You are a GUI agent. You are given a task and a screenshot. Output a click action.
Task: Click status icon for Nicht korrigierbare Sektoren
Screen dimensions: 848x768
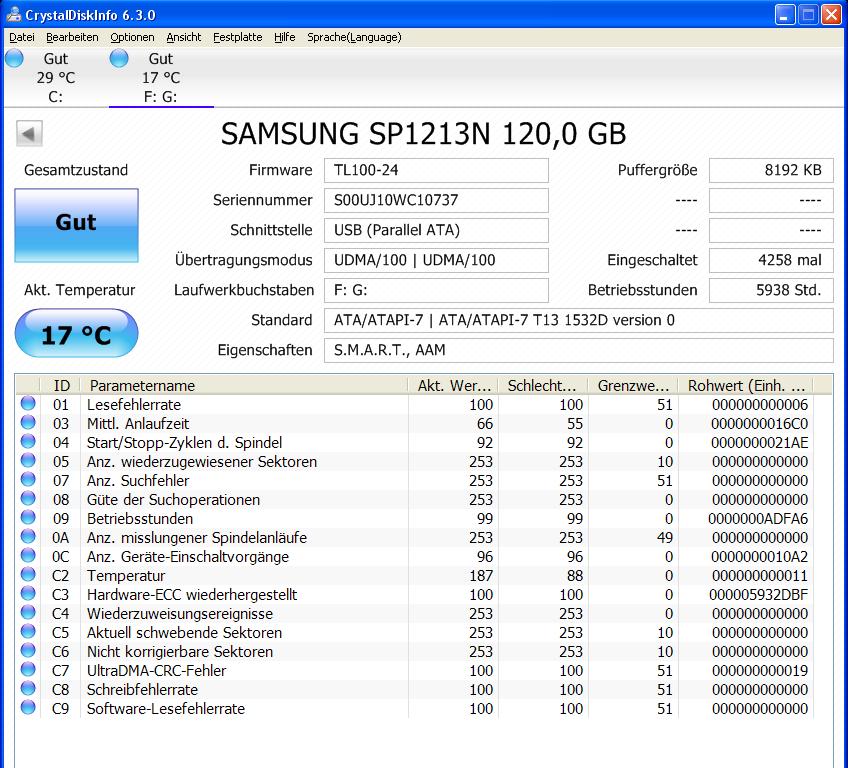coord(28,650)
